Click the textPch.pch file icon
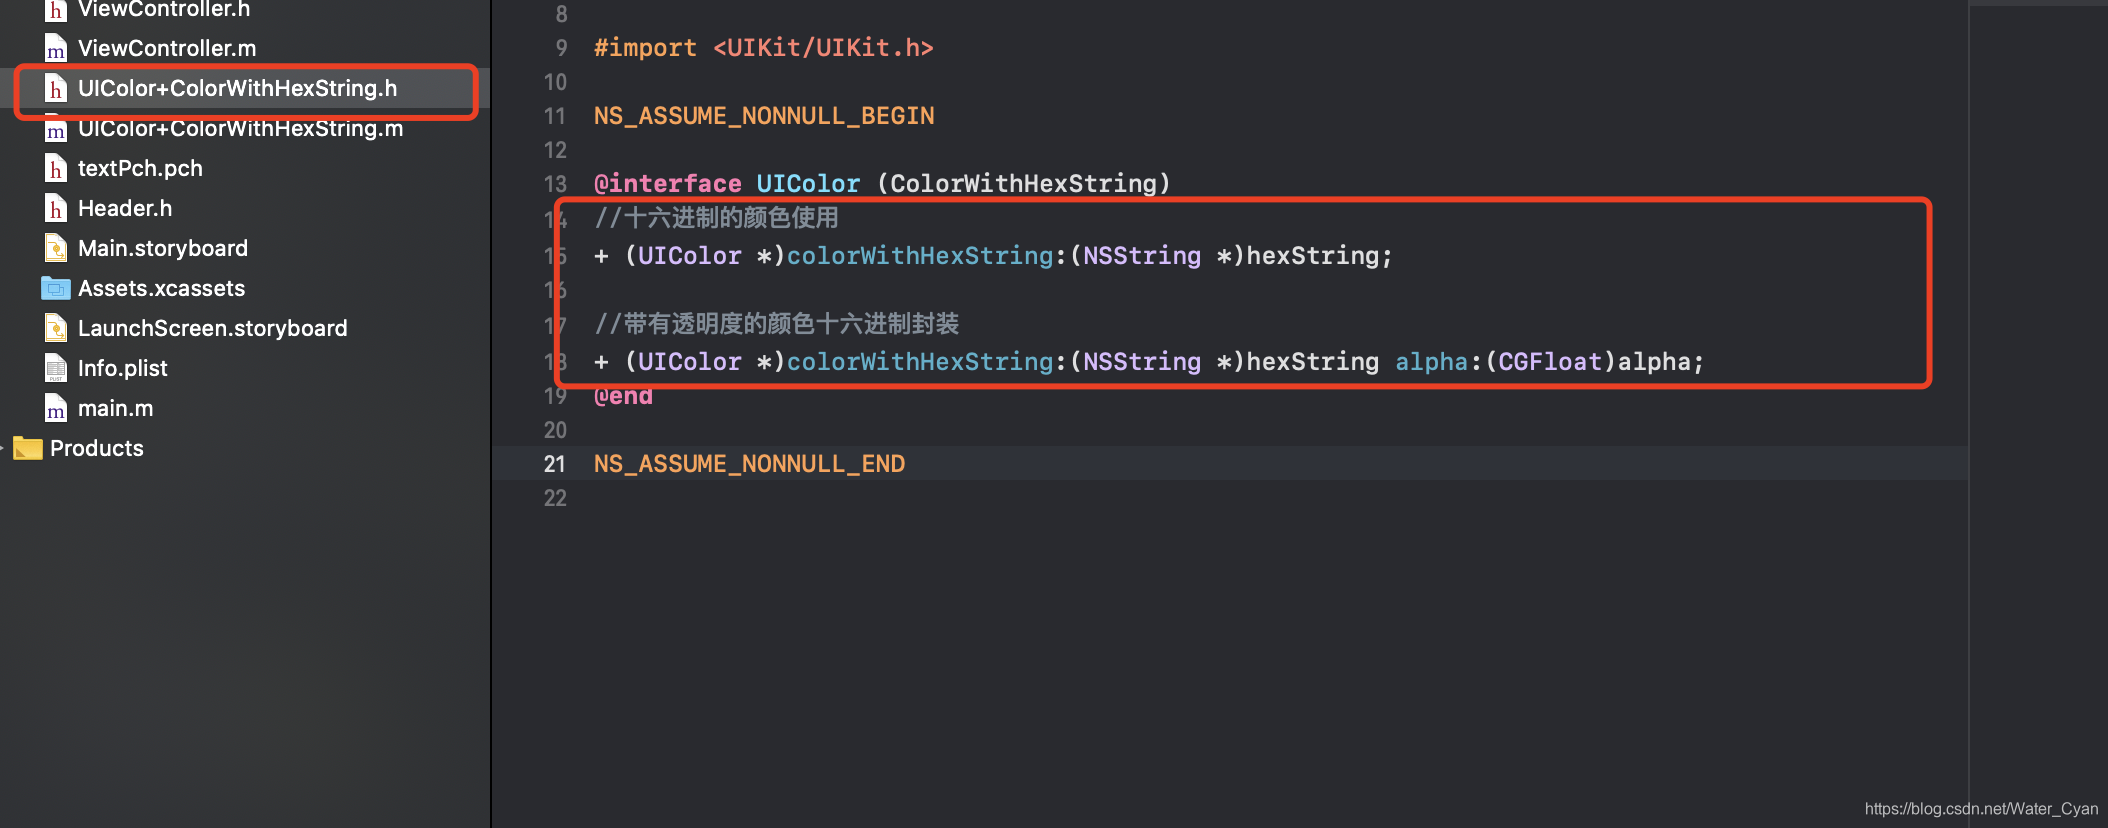Screen dimensions: 2108x828 tap(56, 168)
